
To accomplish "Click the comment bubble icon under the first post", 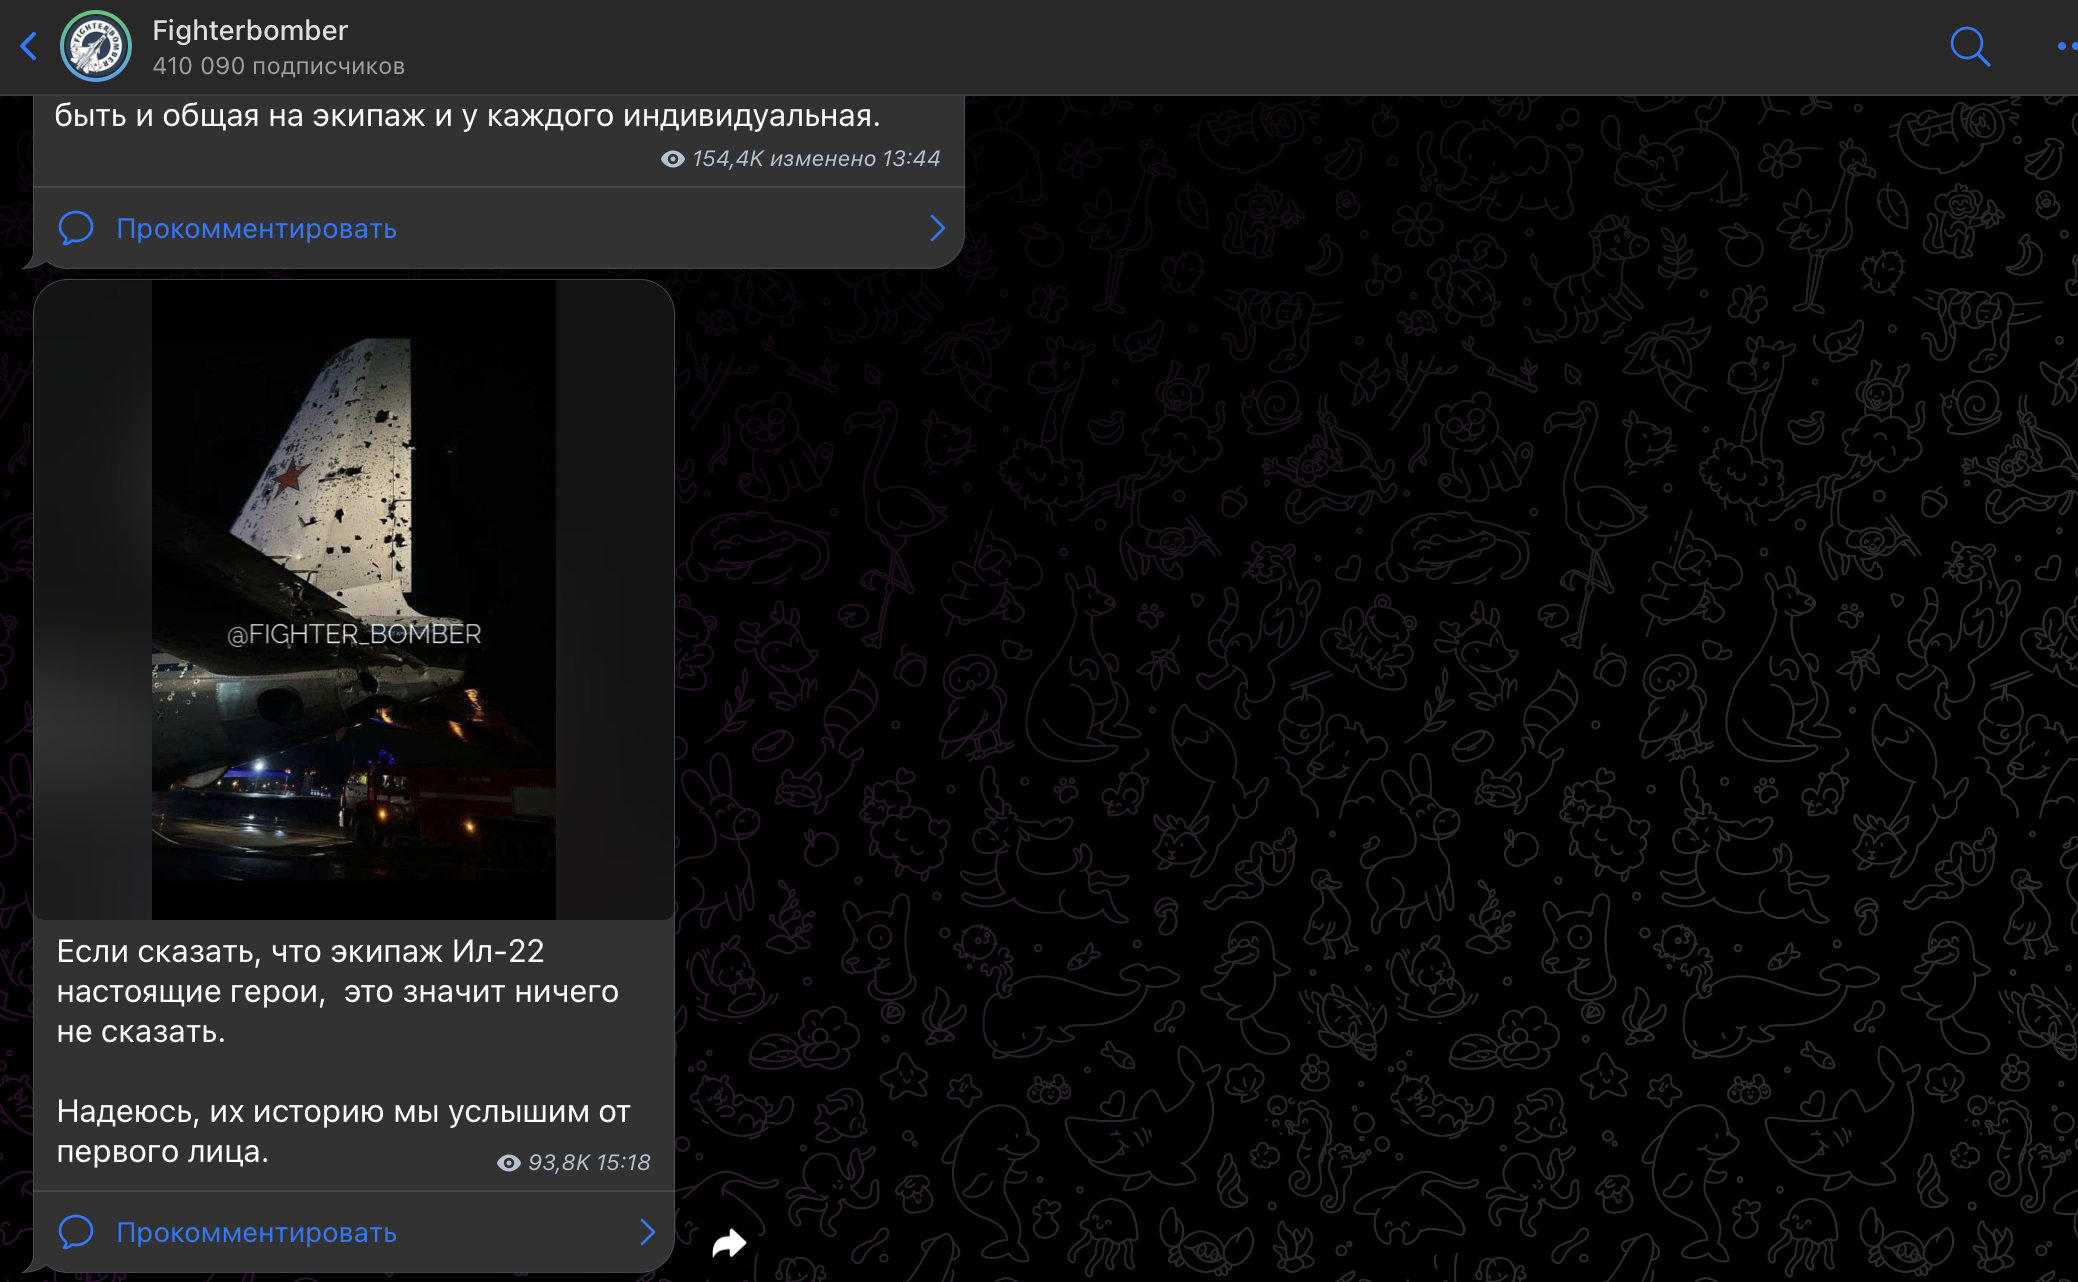I will (x=76, y=228).
